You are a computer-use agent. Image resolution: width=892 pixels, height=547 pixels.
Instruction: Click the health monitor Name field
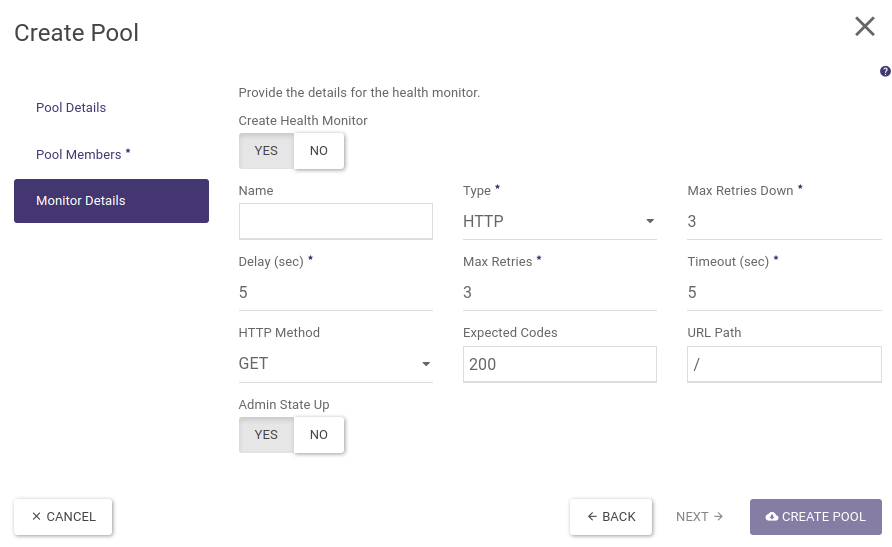point(335,221)
